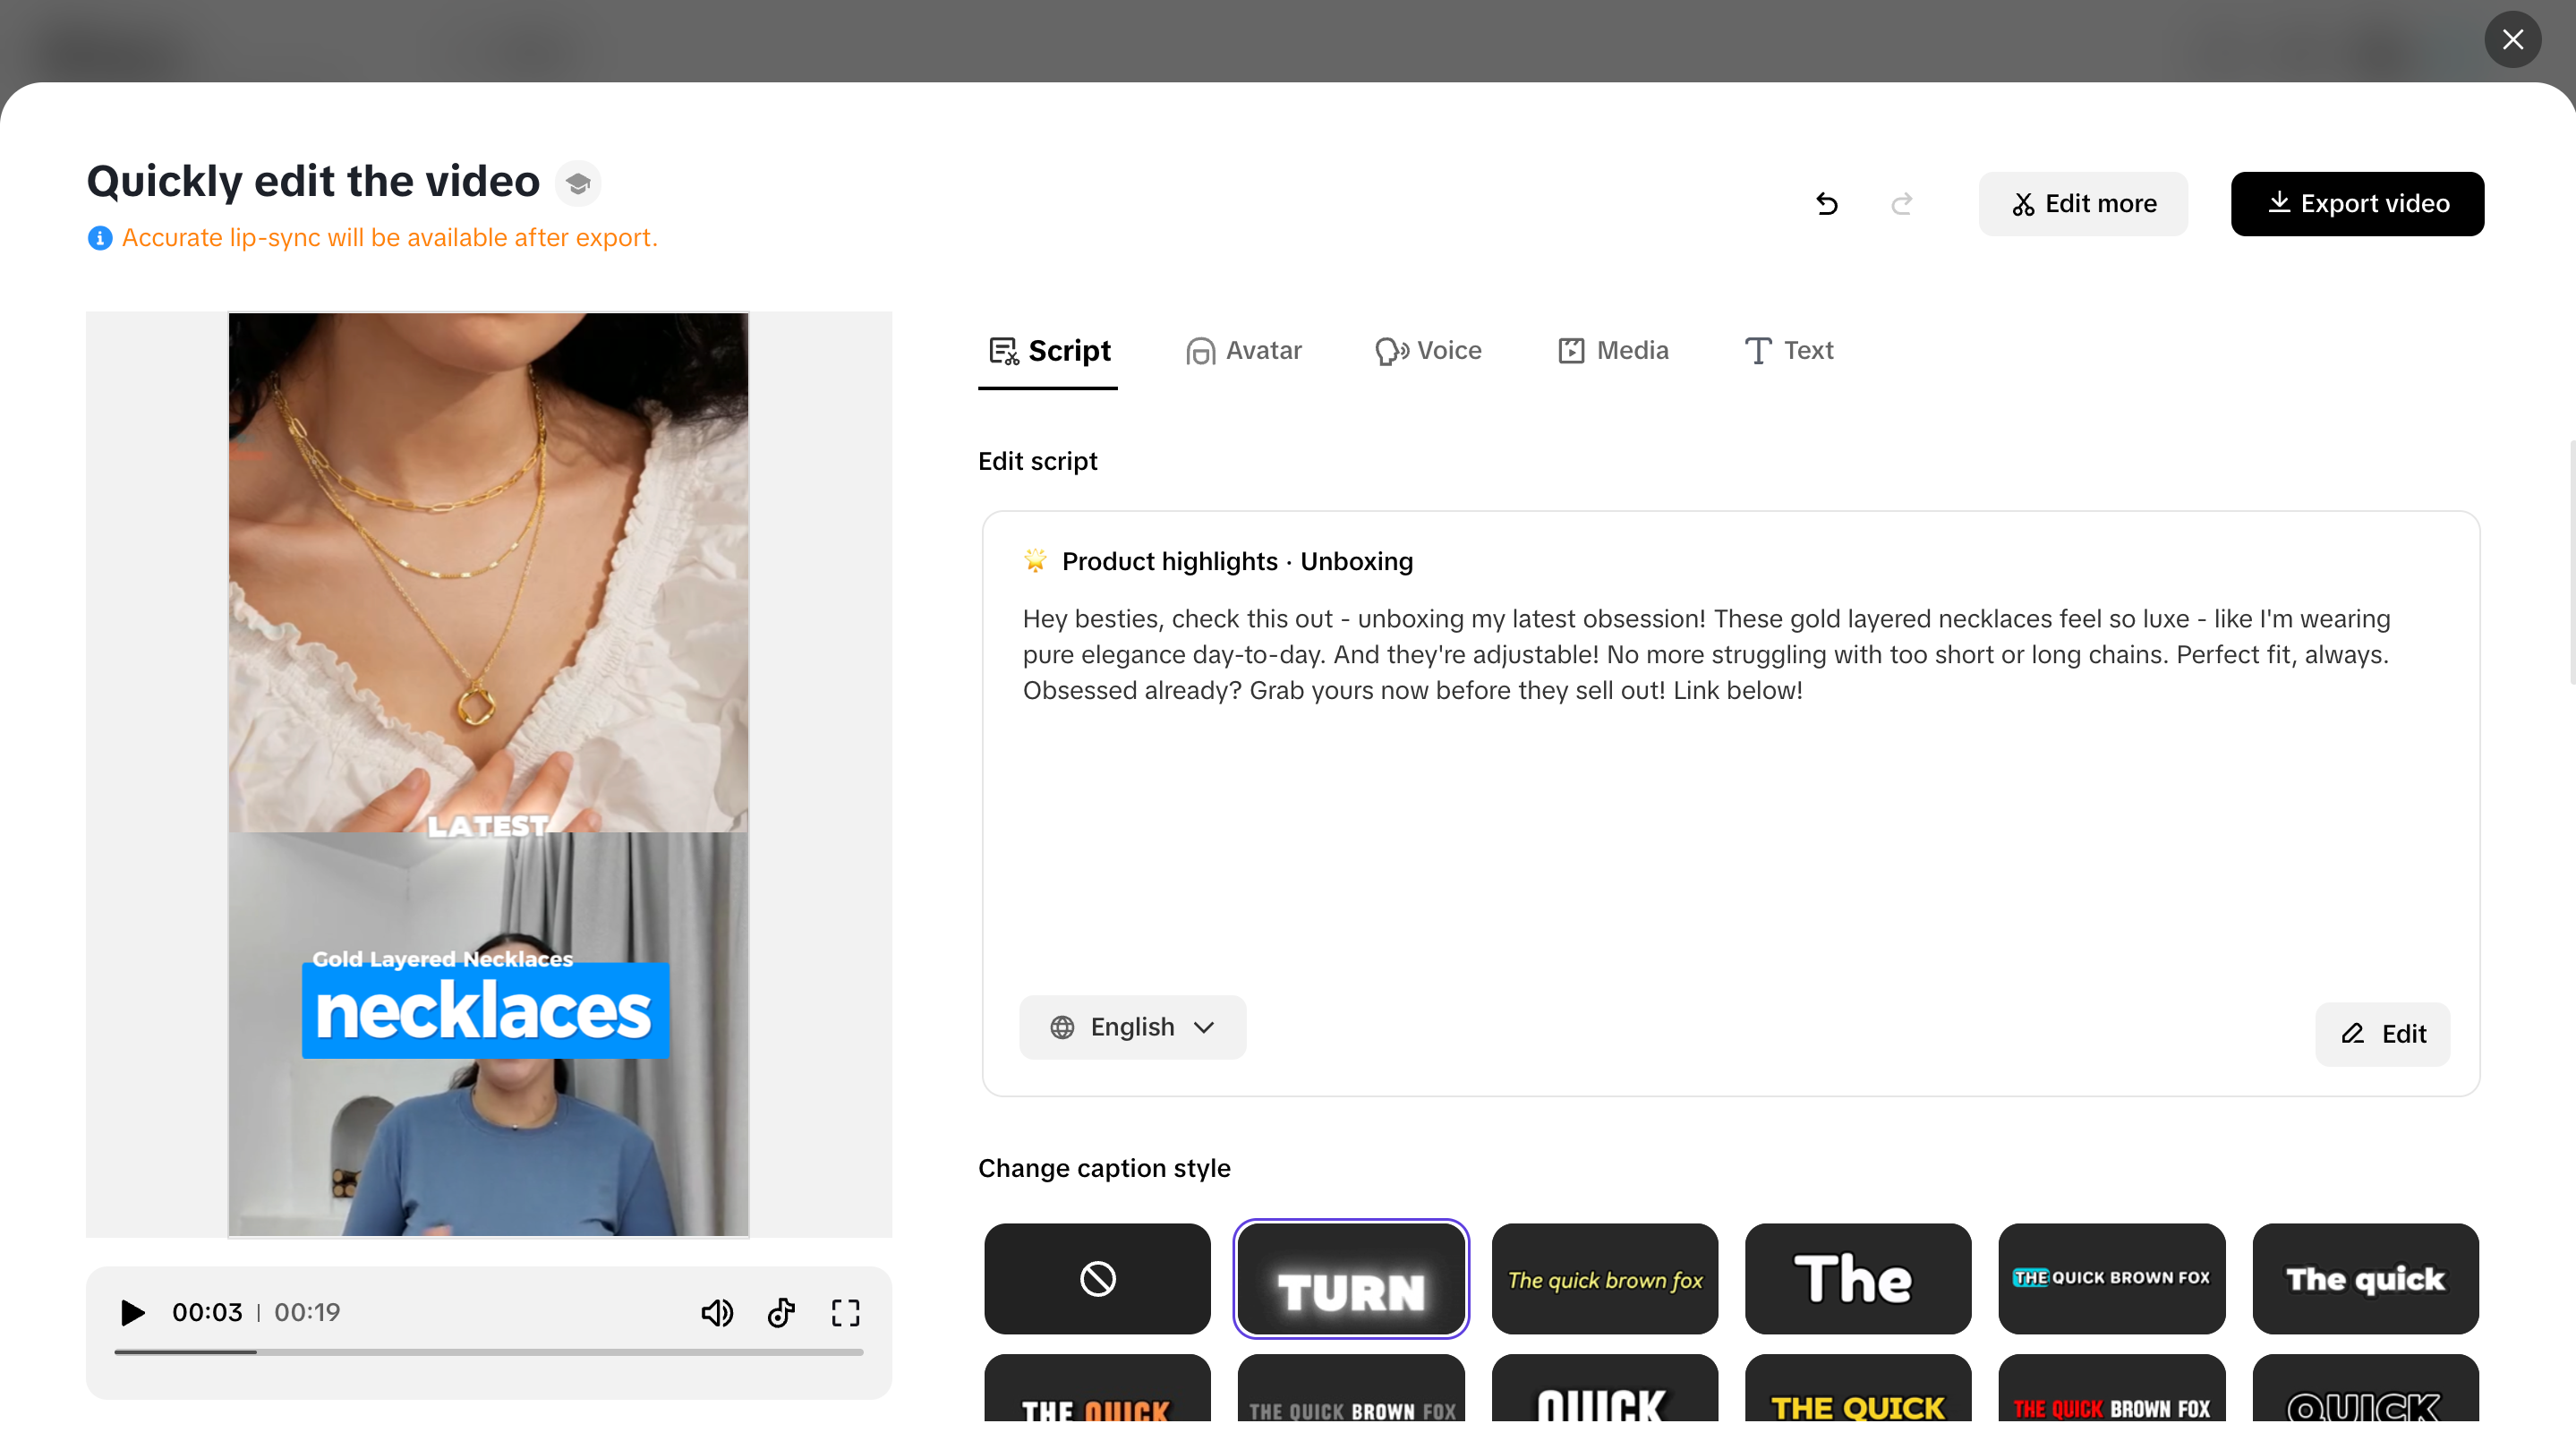Open the Media tab
The height and width of the screenshot is (1432, 2576).
click(x=1613, y=351)
